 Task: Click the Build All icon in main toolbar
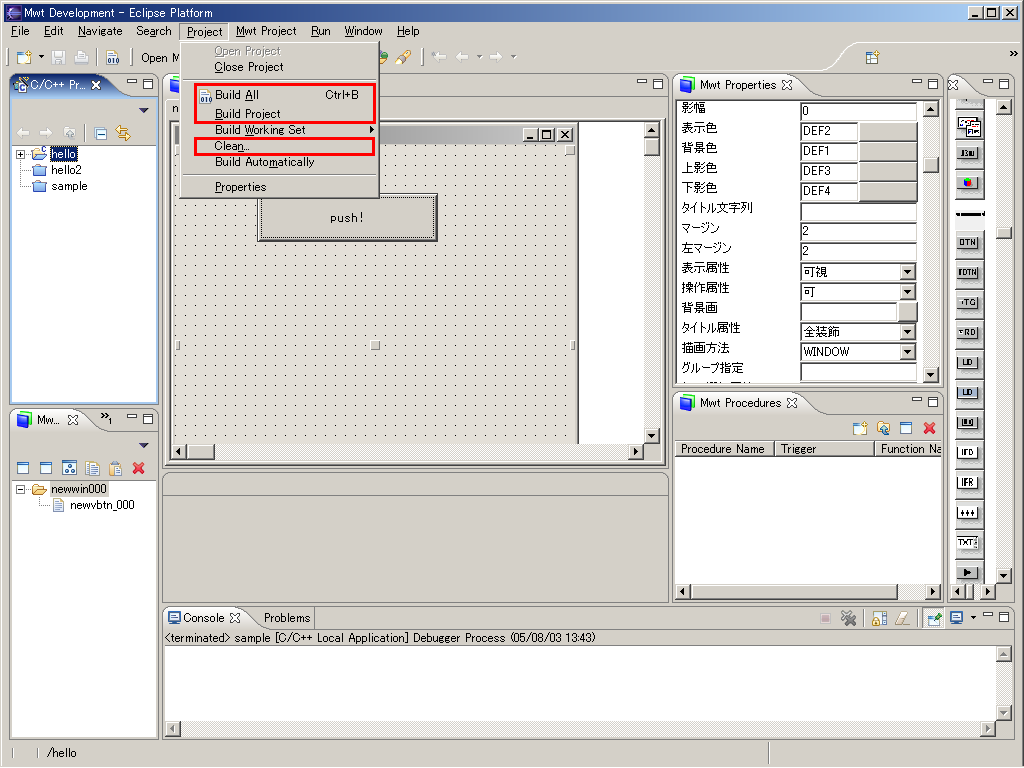pos(113,57)
